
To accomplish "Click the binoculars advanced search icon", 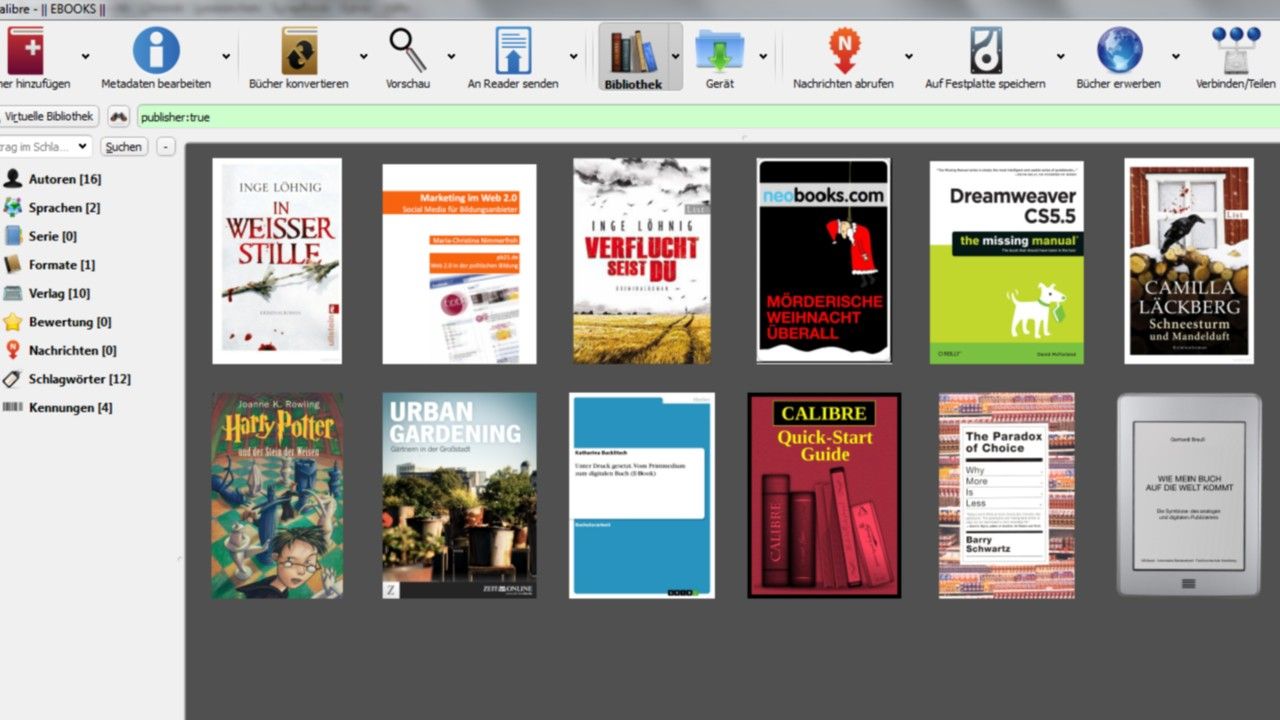I will click(119, 117).
